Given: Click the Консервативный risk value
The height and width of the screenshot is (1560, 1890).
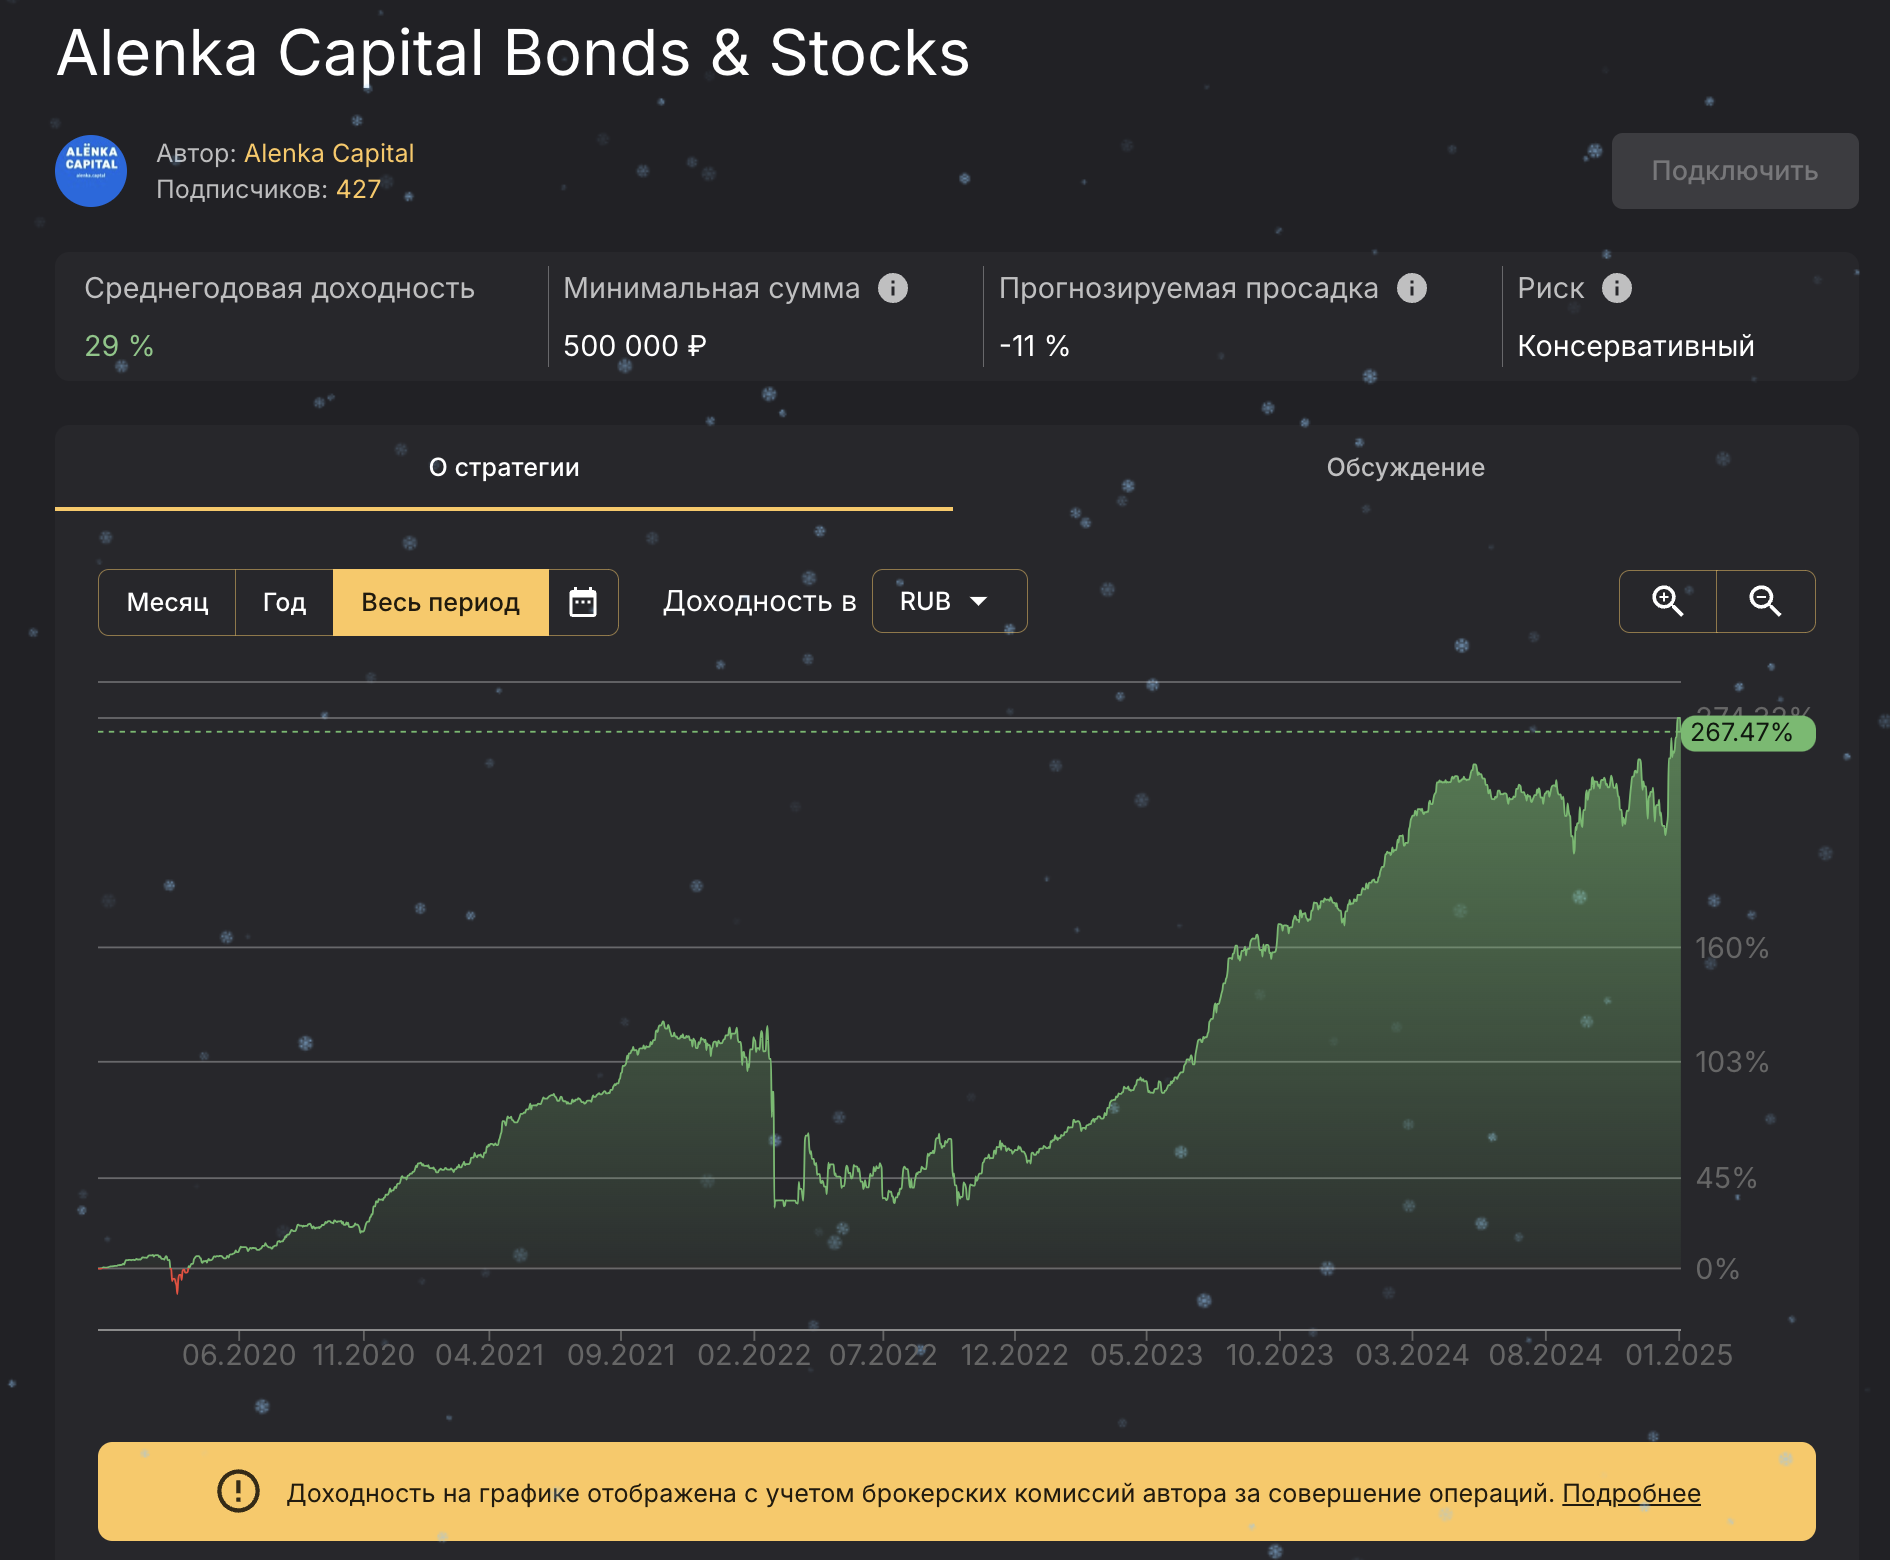Looking at the screenshot, I should (x=1636, y=346).
